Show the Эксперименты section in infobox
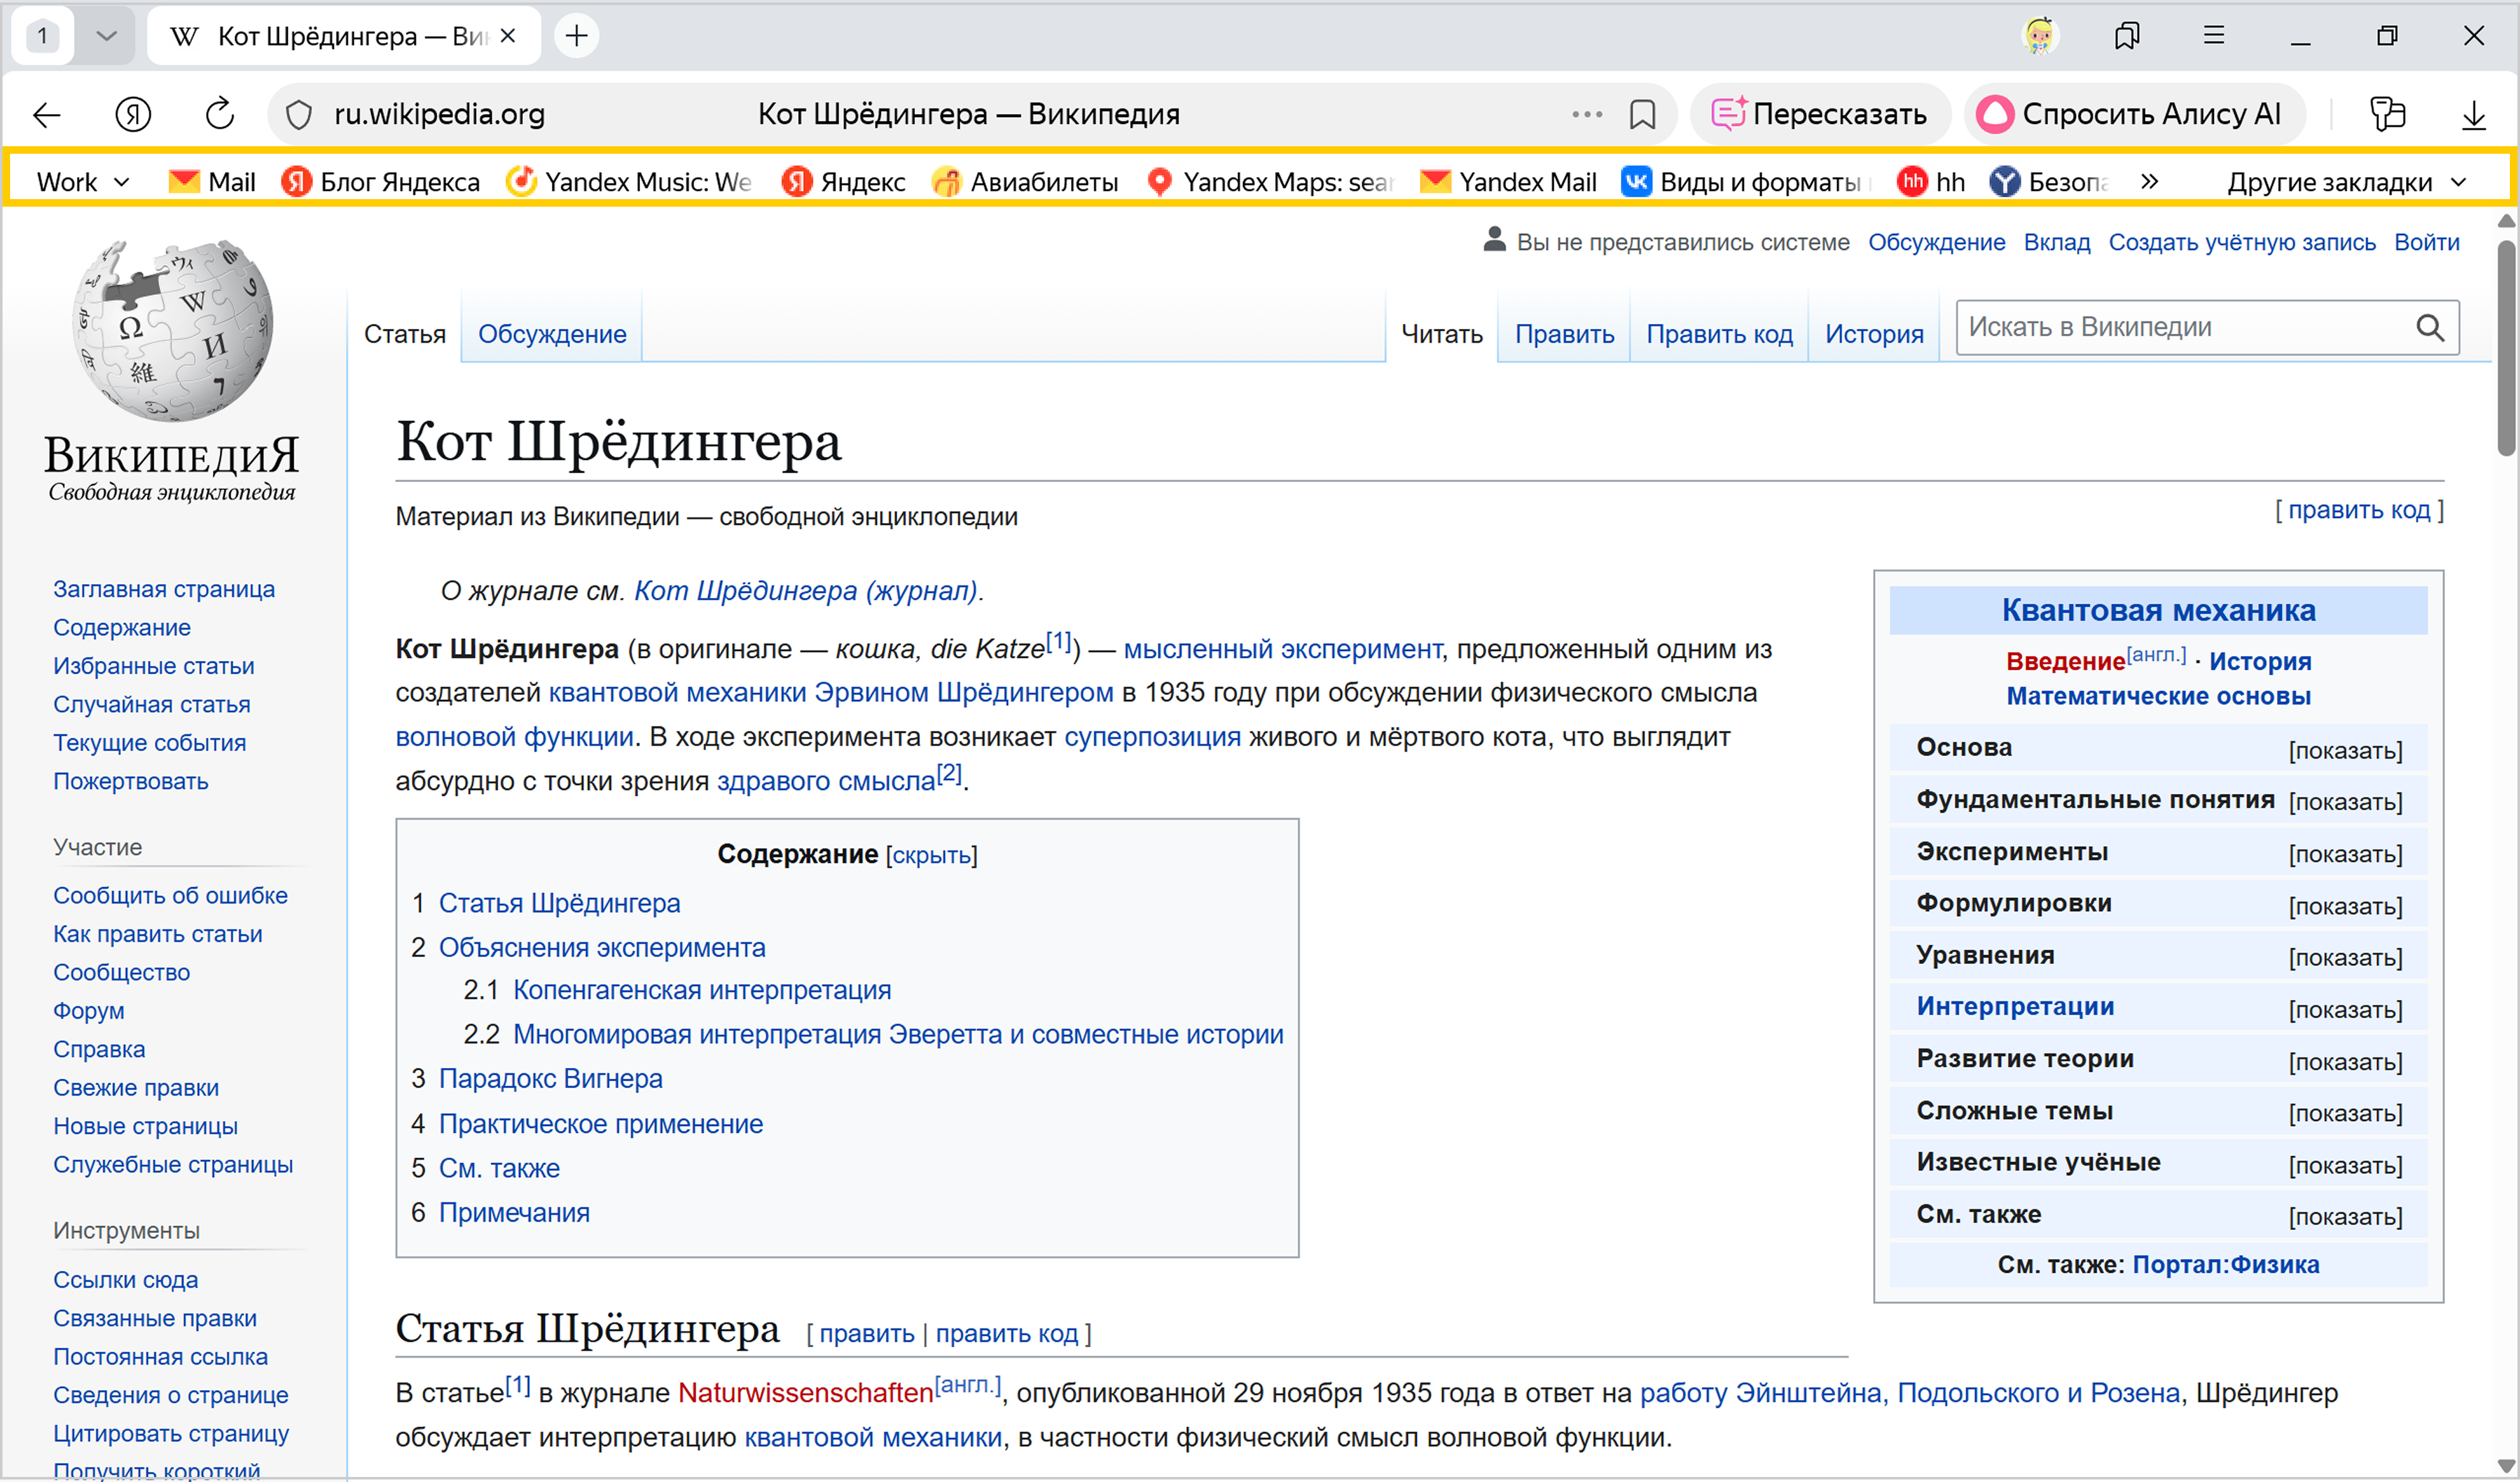The width and height of the screenshot is (2520, 1482). click(2345, 854)
